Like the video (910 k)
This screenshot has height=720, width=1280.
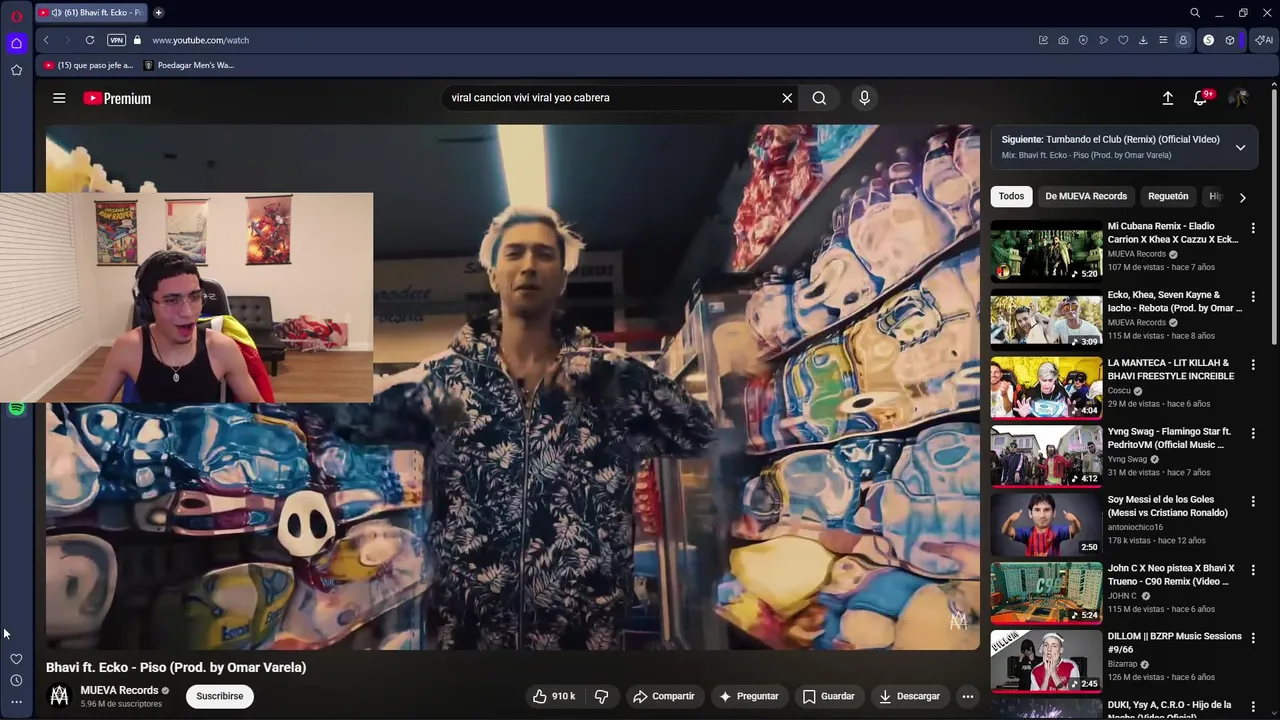554,696
